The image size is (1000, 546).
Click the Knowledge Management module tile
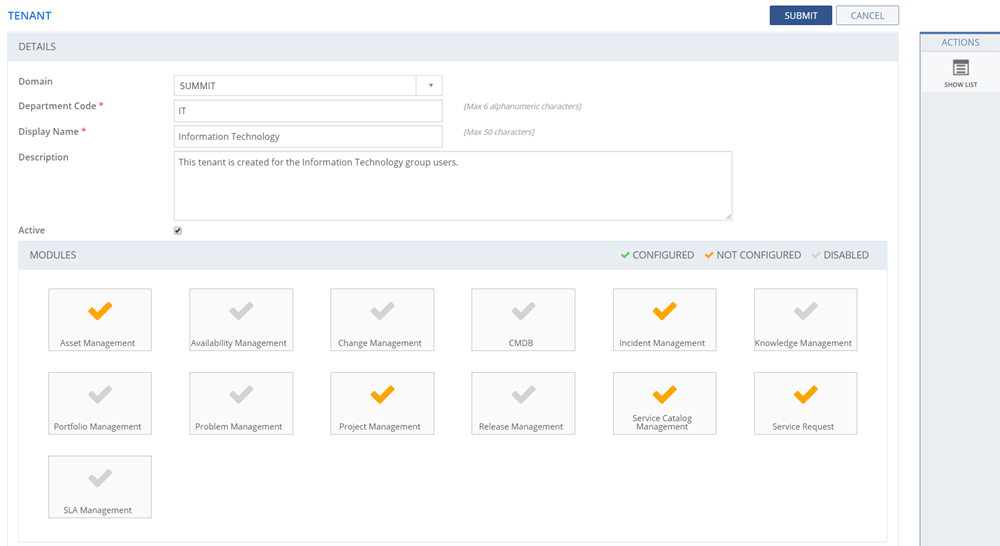click(805, 319)
